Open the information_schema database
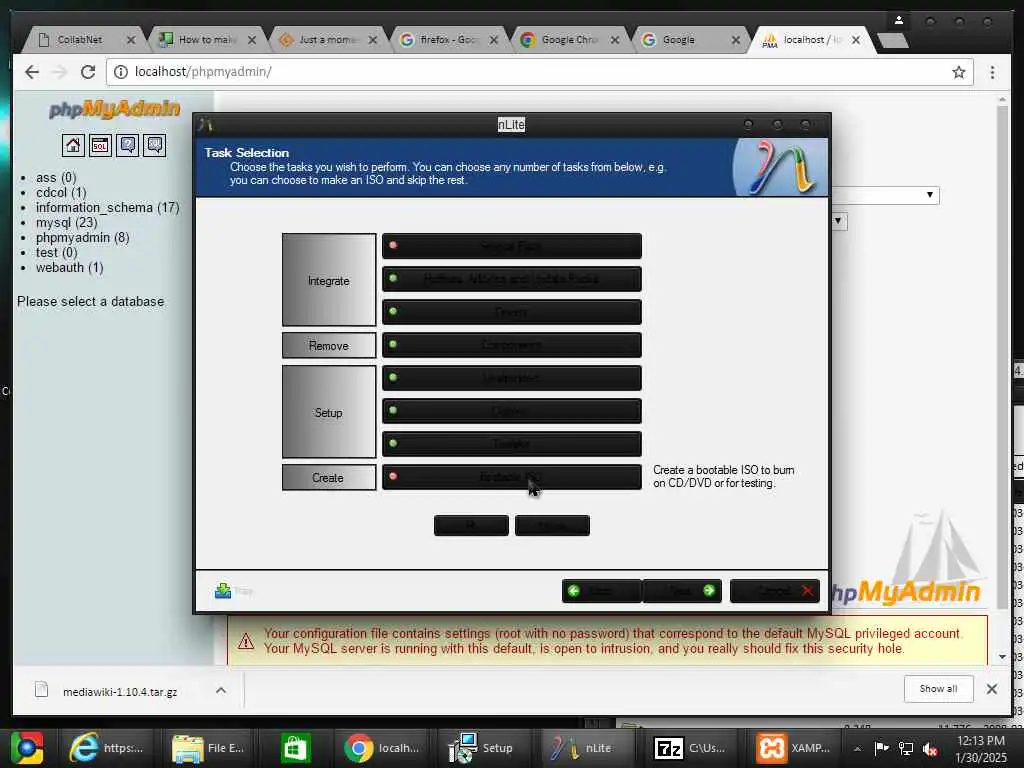 [108, 208]
